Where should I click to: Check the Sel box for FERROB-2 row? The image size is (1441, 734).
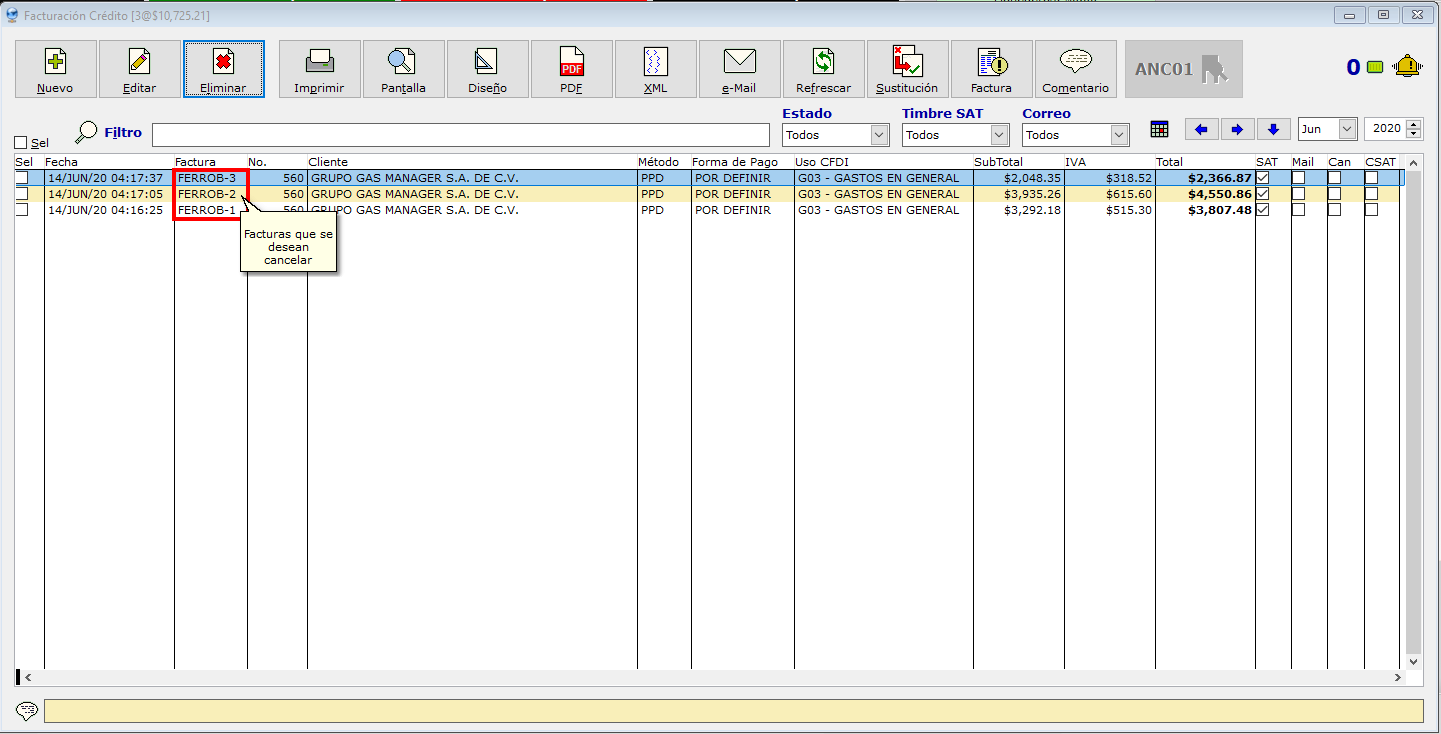pyautogui.click(x=22, y=194)
